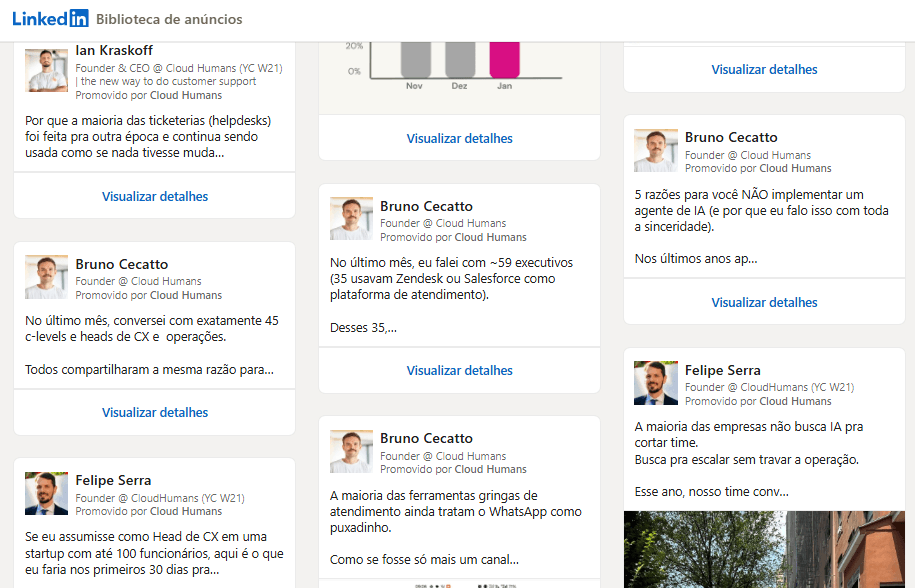Click 'Promovido por Cloud Humans' under Ian Kraskoff
The height and width of the screenshot is (588, 915).
click(x=149, y=95)
